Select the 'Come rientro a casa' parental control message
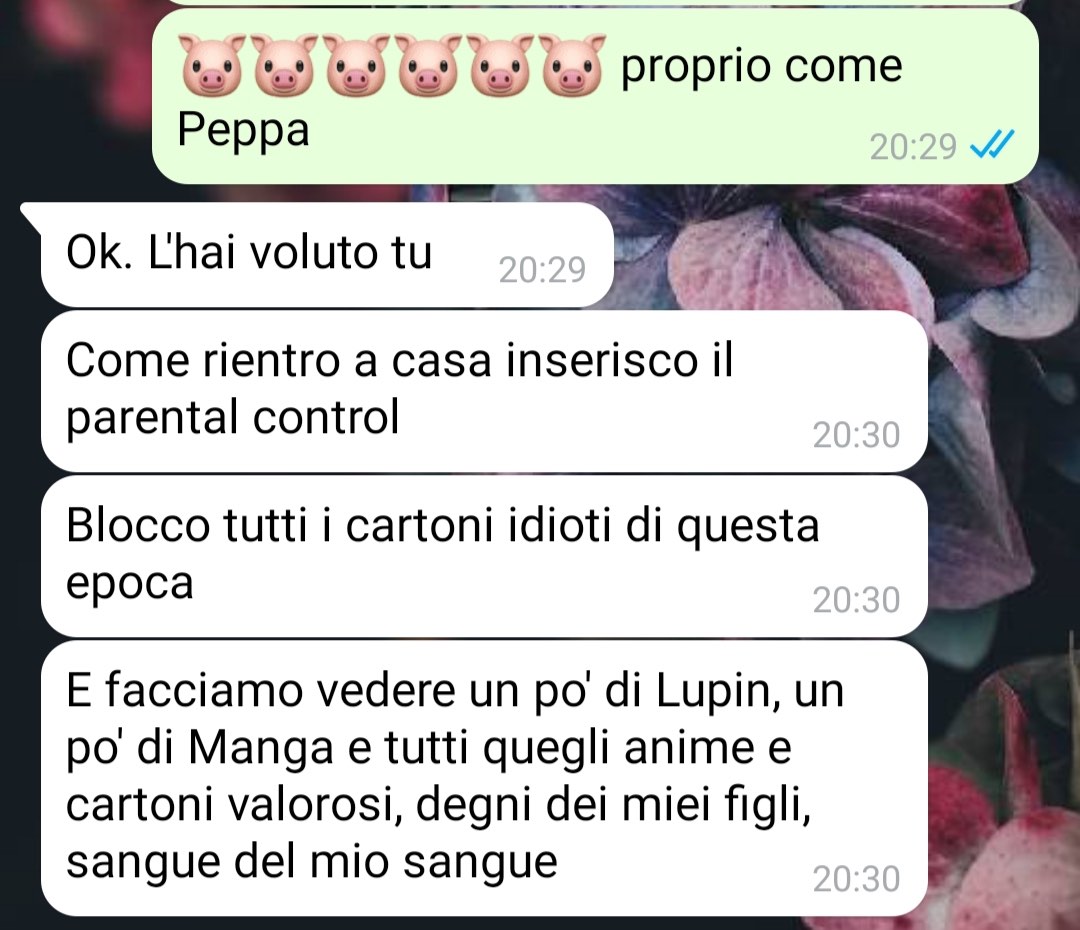This screenshot has width=1080, height=930. (484, 391)
